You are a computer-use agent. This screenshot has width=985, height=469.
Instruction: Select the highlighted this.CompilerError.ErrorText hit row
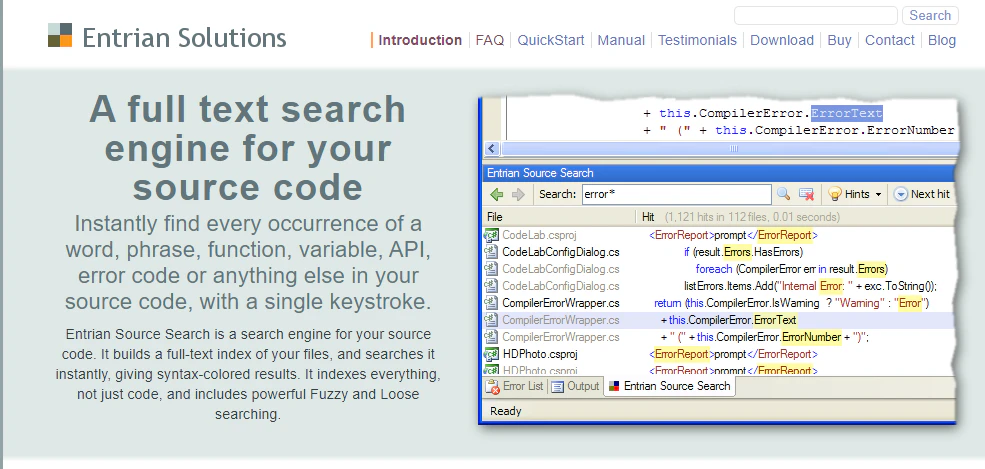720,320
